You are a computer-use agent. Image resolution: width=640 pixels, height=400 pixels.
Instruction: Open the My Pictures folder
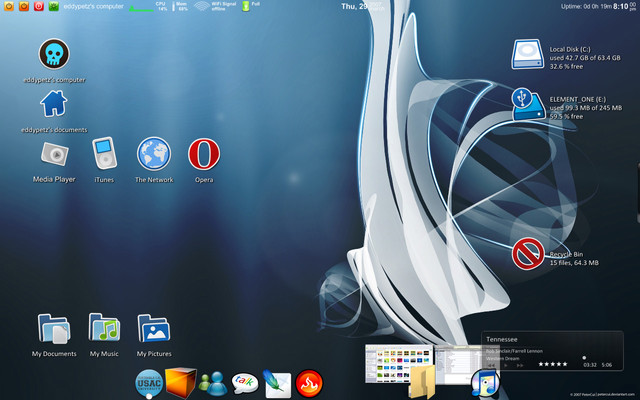154,328
